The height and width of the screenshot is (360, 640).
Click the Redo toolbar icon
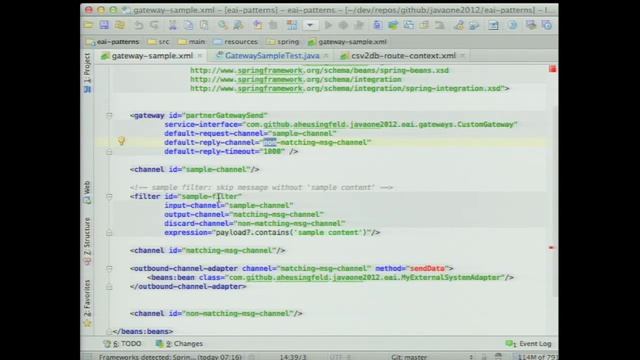pos(154,25)
